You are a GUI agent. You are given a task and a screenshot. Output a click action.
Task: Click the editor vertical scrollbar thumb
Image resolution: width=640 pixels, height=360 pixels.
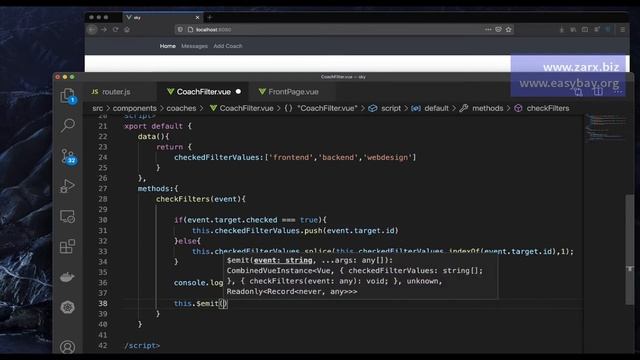[630, 249]
